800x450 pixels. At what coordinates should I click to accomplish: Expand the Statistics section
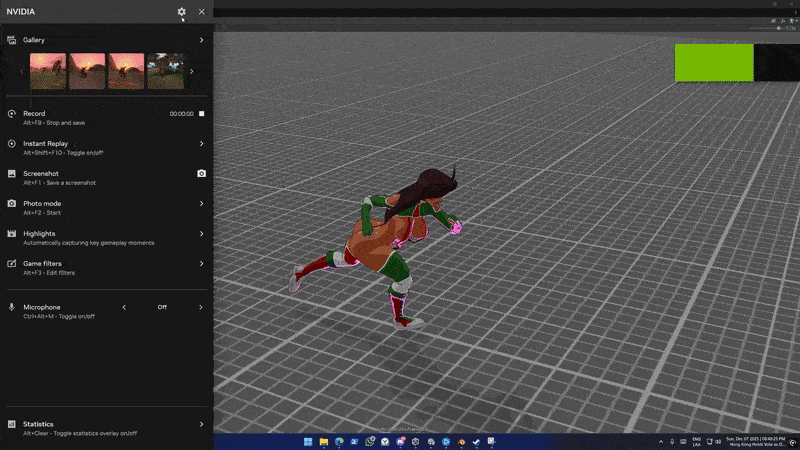click(x=202, y=424)
